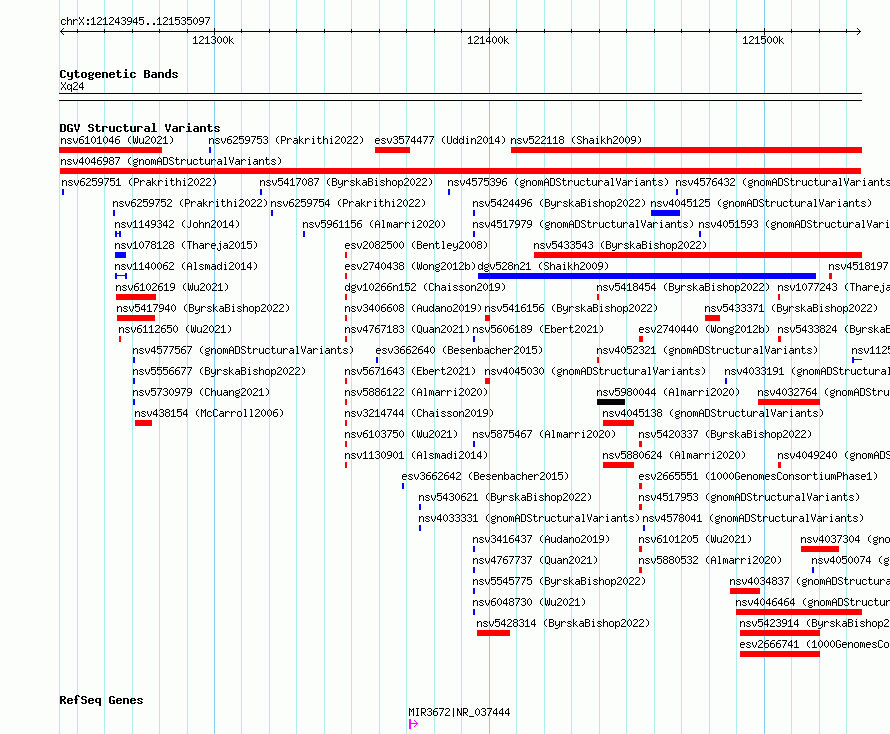
Task: Select the red nsv4034837 variant bar
Action: (745, 591)
